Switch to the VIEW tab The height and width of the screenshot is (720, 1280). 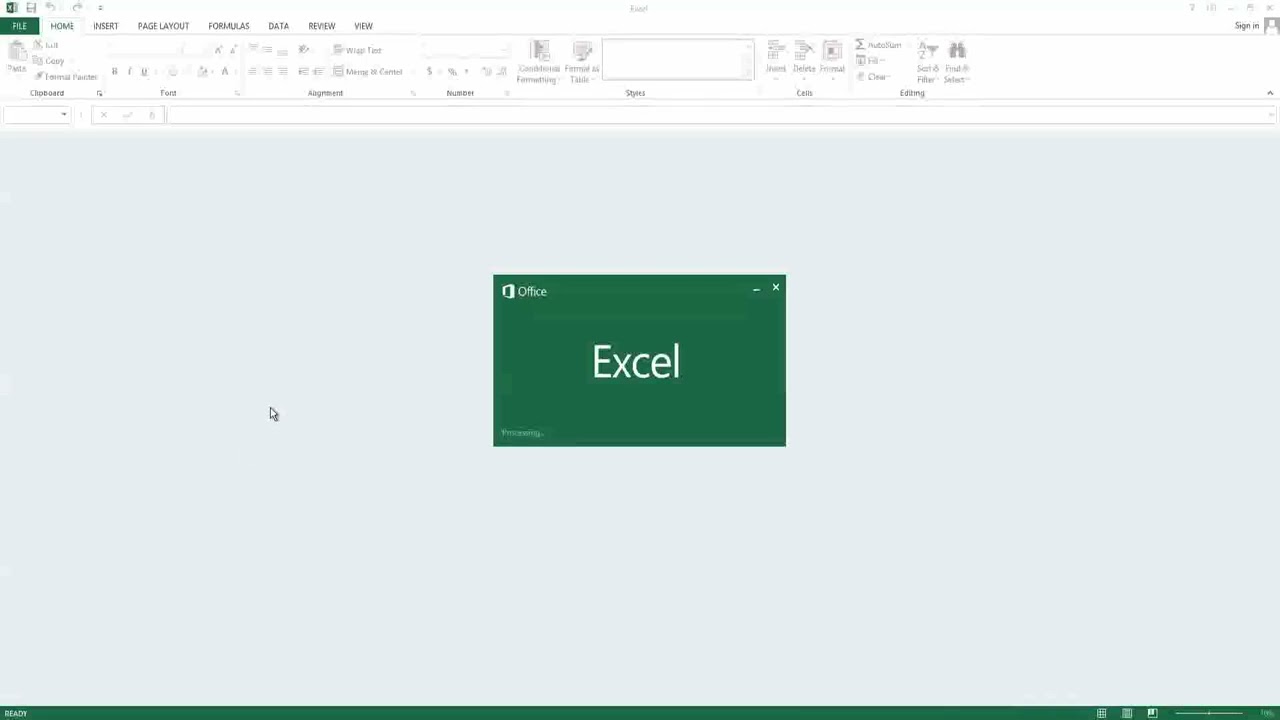(363, 26)
